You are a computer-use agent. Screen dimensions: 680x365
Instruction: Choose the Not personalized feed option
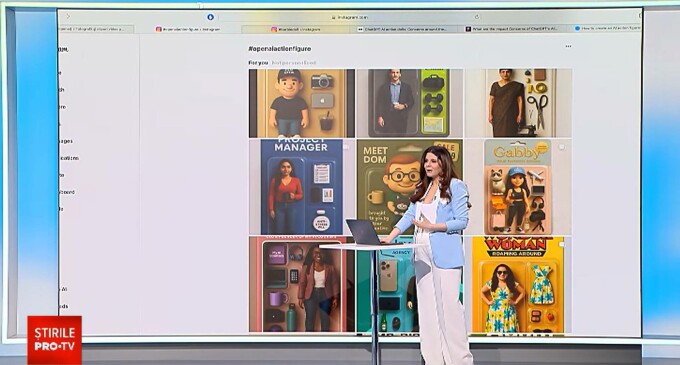tap(294, 63)
